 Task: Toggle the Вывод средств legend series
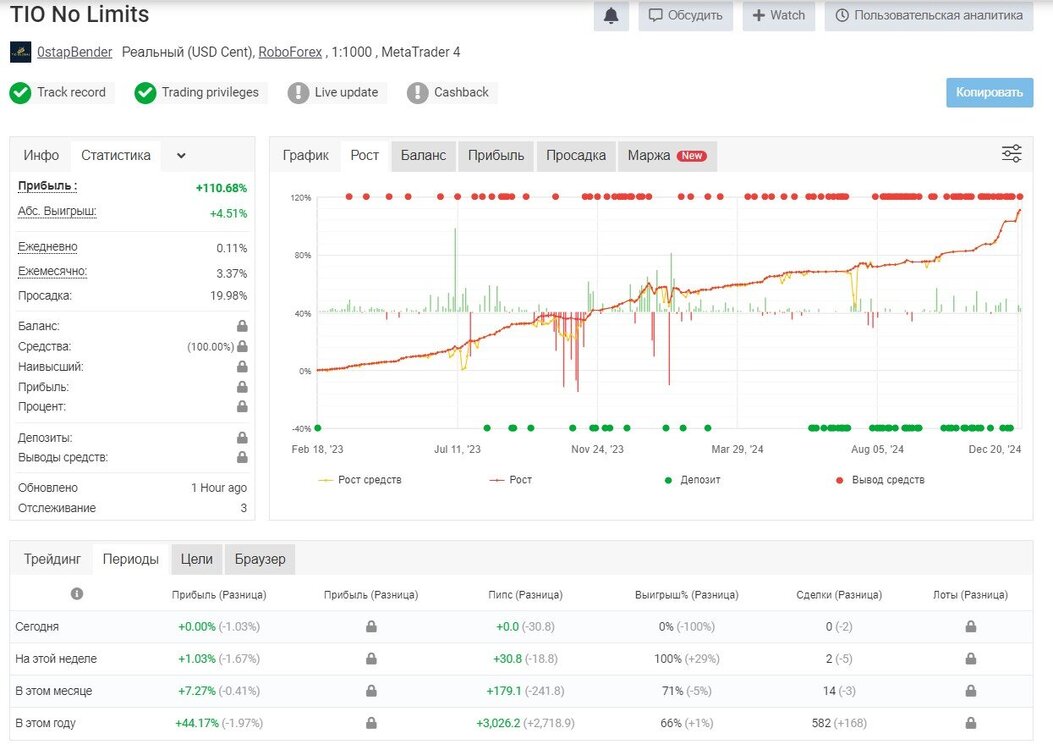coord(880,480)
